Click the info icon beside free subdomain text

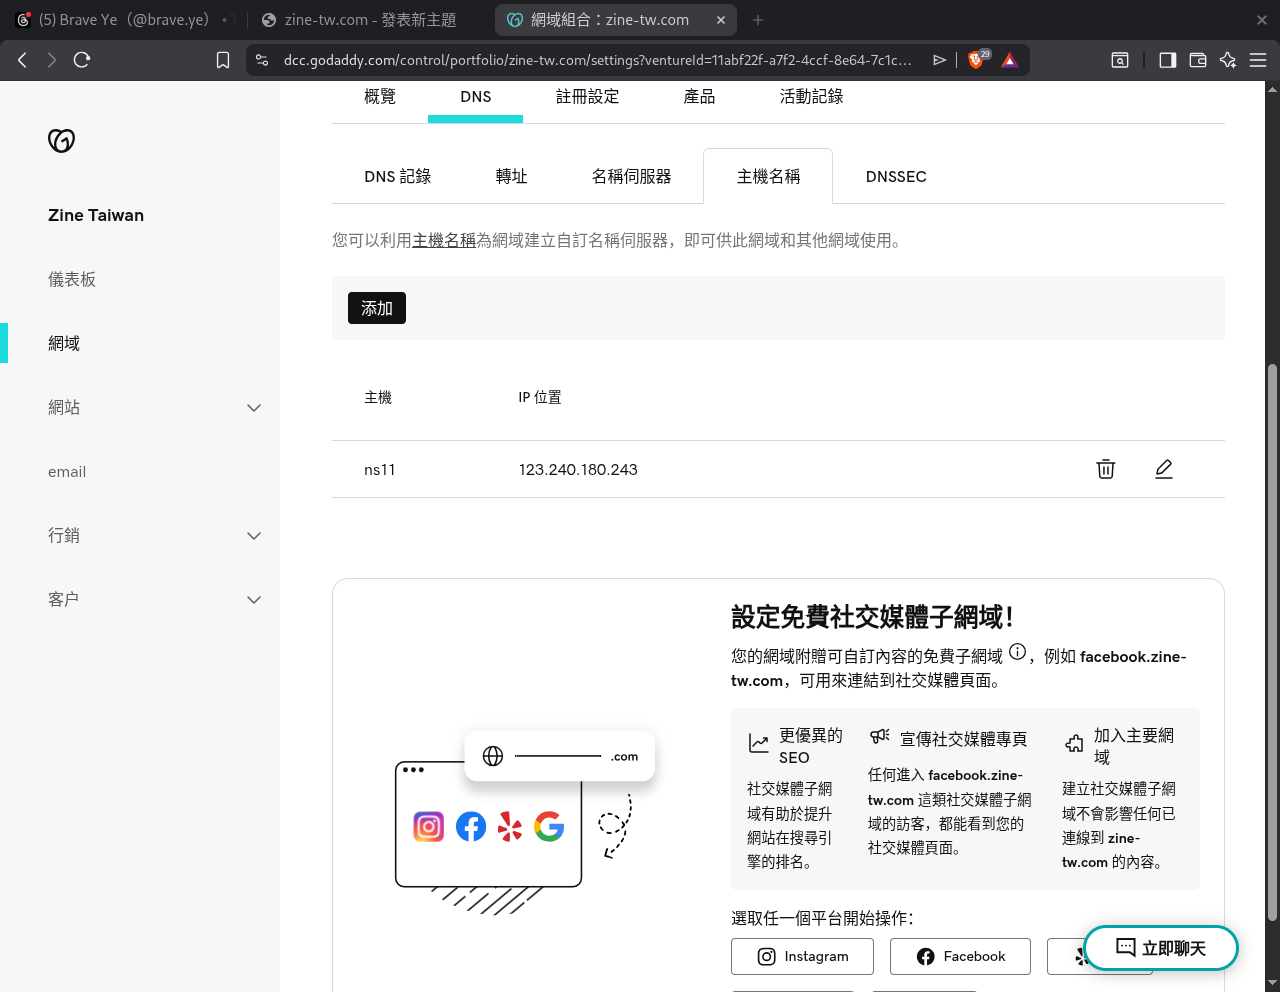1017,652
